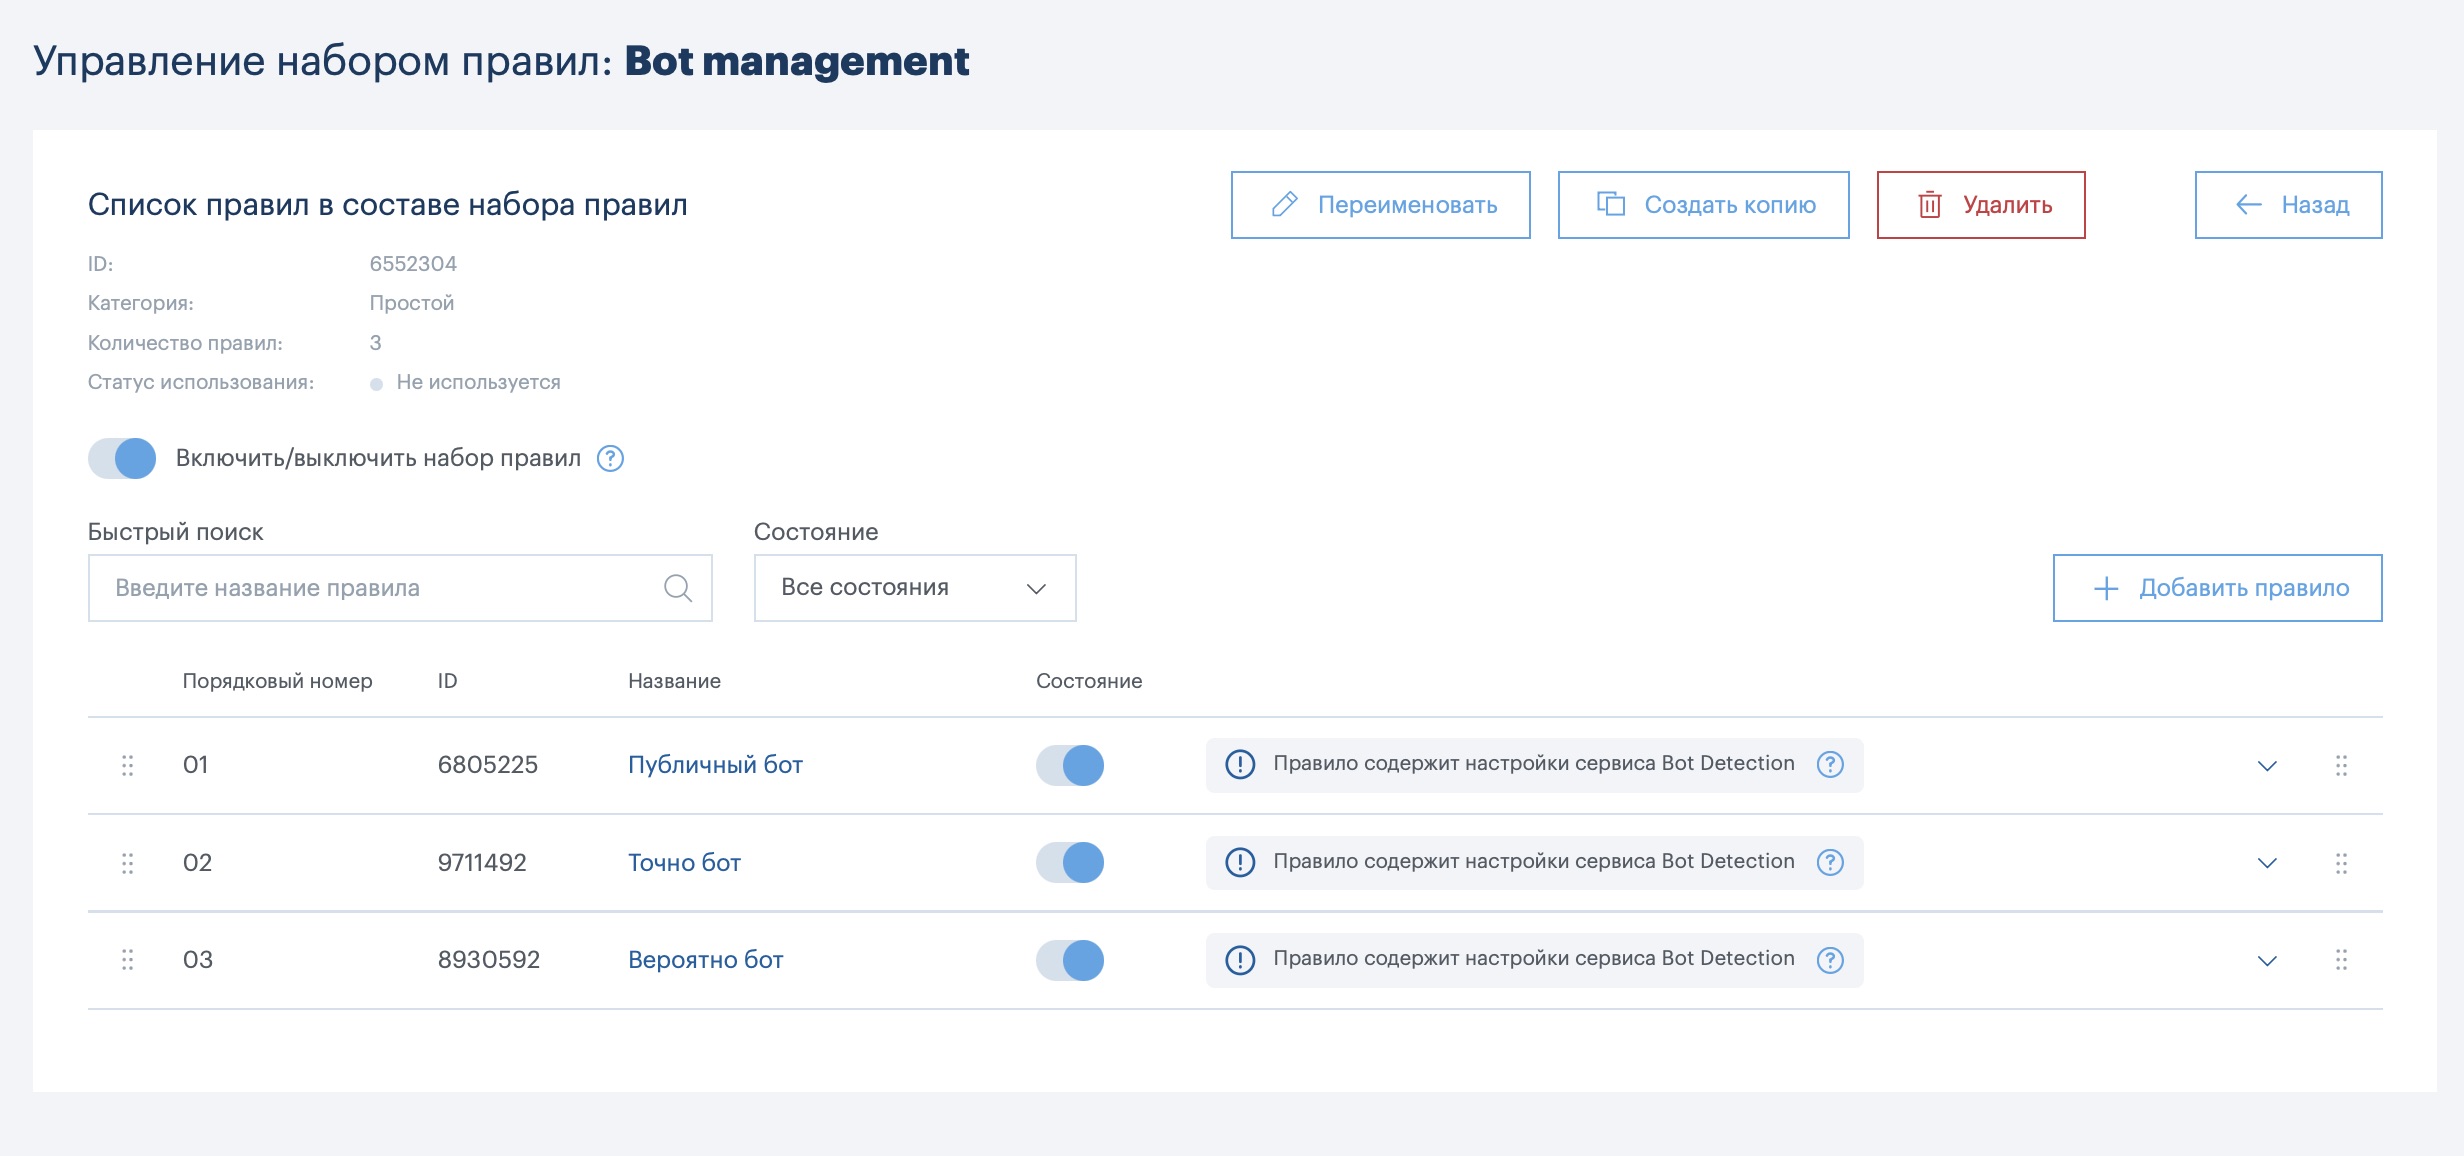
Task: Turn off the Вероятно бот rule switch
Action: coord(1070,960)
